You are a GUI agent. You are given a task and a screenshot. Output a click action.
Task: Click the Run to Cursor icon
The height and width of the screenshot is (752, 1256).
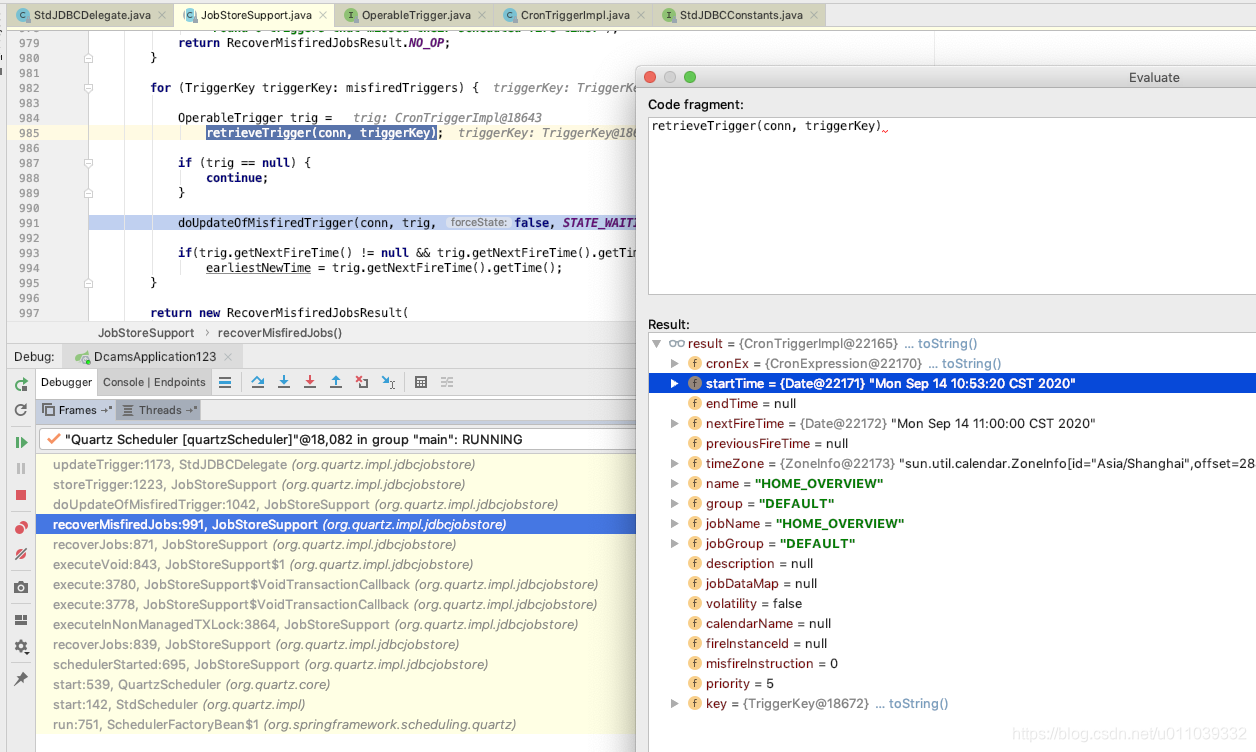[388, 382]
